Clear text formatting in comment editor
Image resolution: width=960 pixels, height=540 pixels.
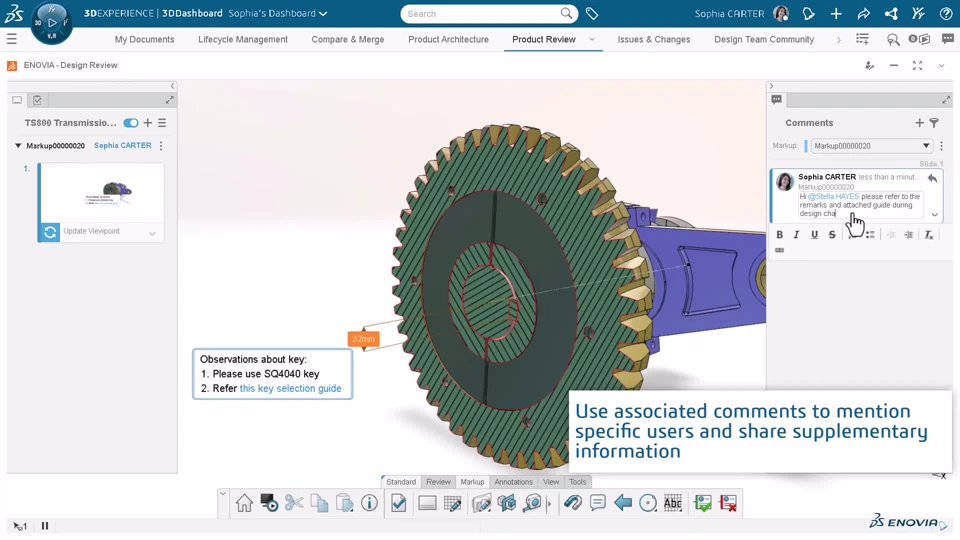pyautogui.click(x=929, y=234)
